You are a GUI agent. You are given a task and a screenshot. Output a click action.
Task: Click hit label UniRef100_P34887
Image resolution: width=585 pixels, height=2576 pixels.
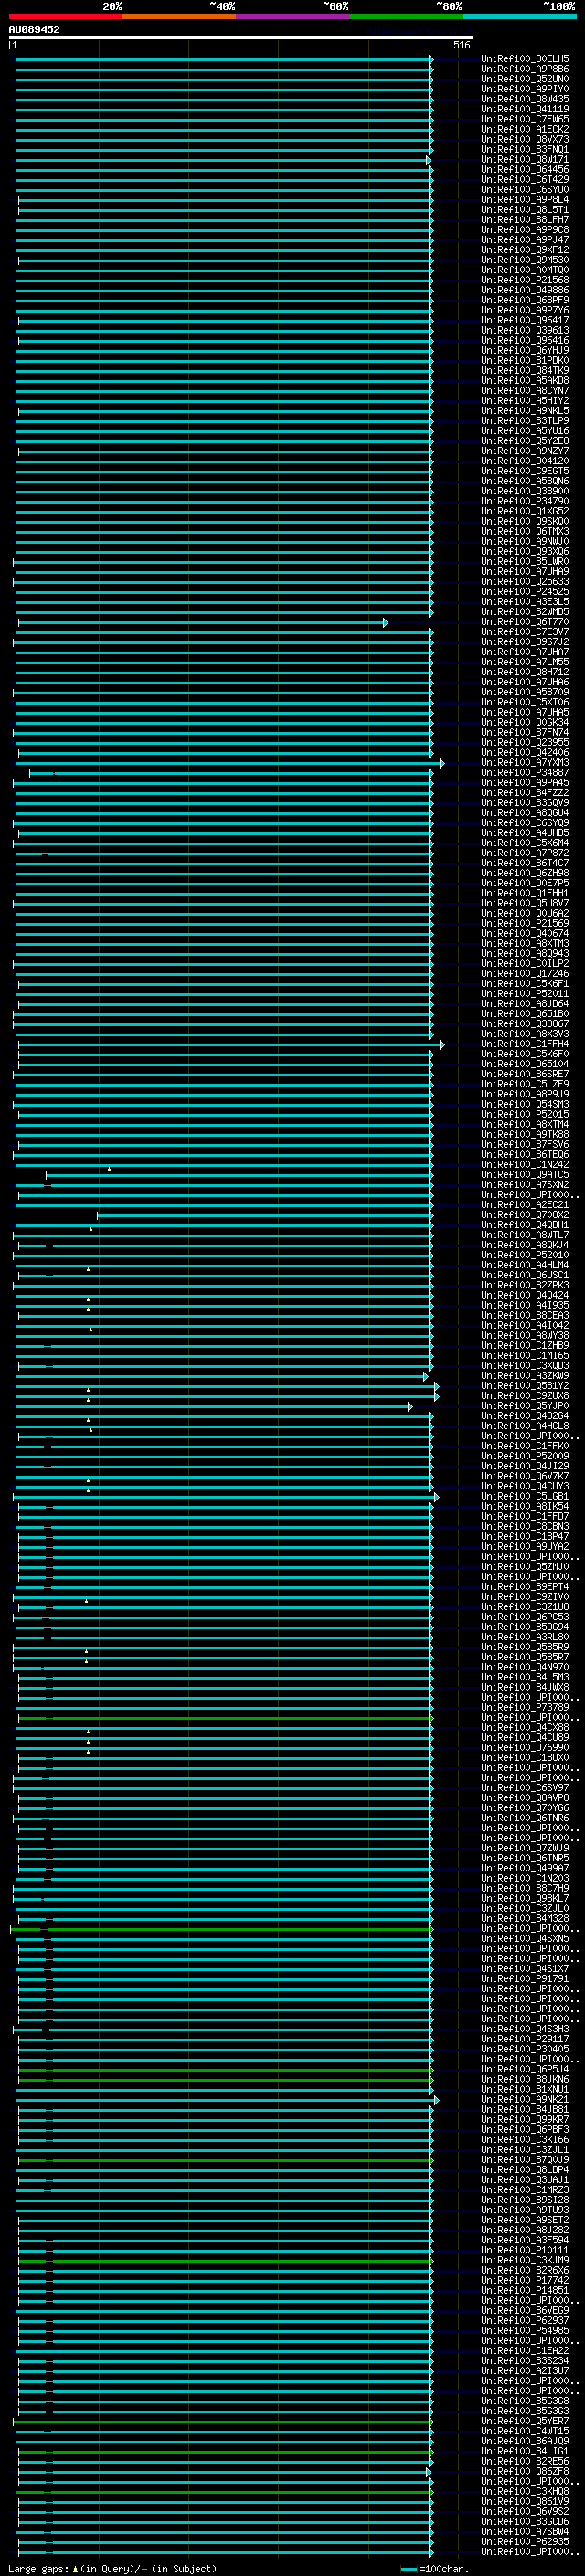pyautogui.click(x=525, y=773)
